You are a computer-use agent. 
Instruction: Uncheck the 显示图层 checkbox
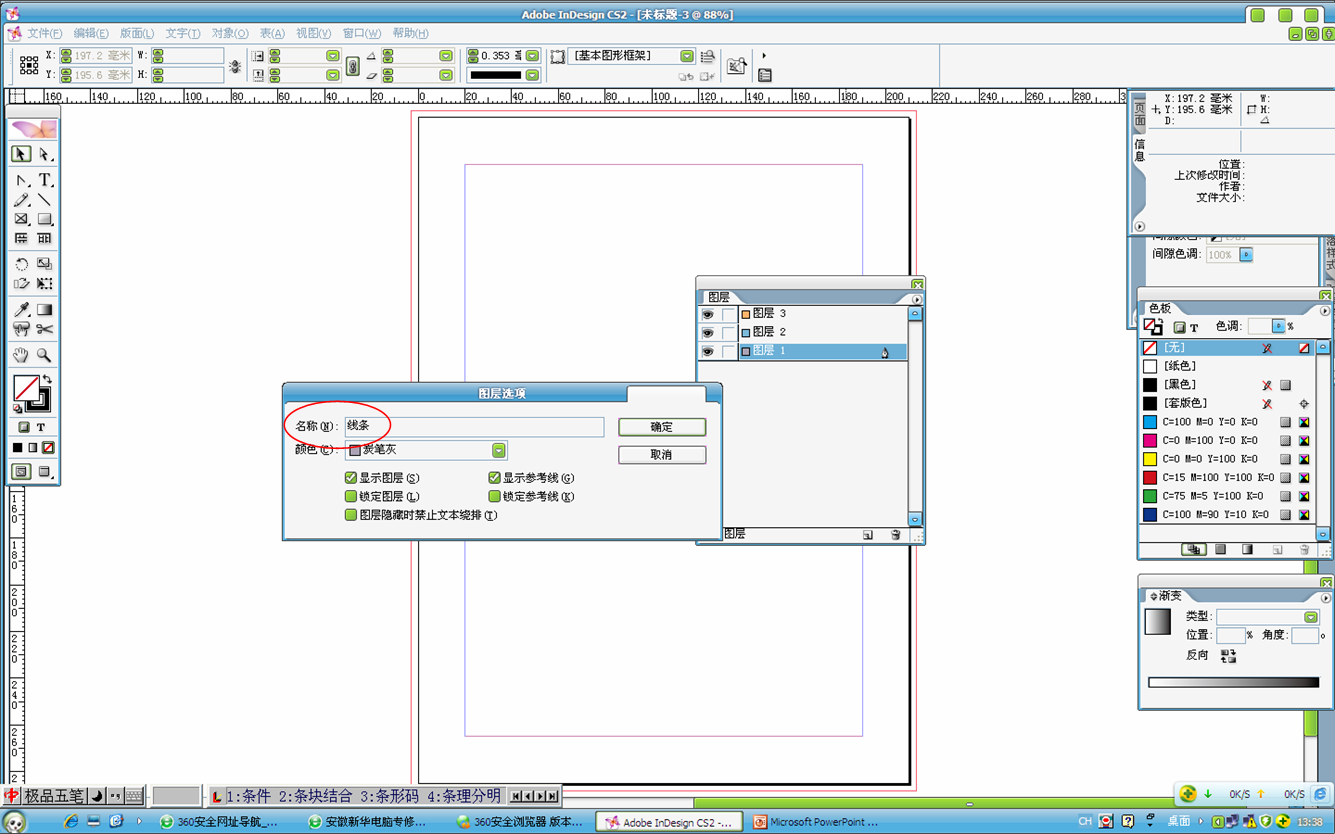[351, 478]
